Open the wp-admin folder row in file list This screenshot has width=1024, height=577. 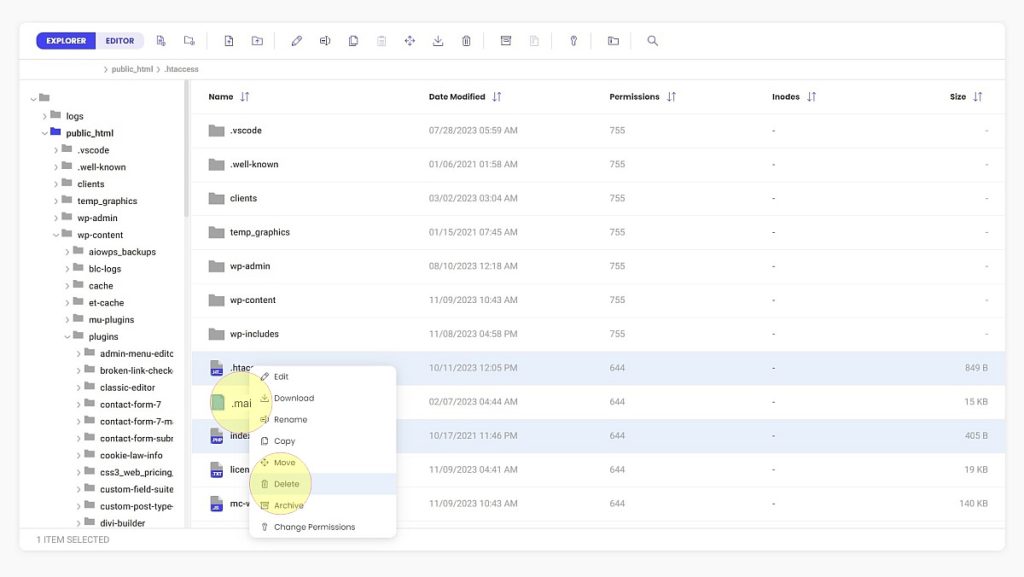(x=598, y=266)
